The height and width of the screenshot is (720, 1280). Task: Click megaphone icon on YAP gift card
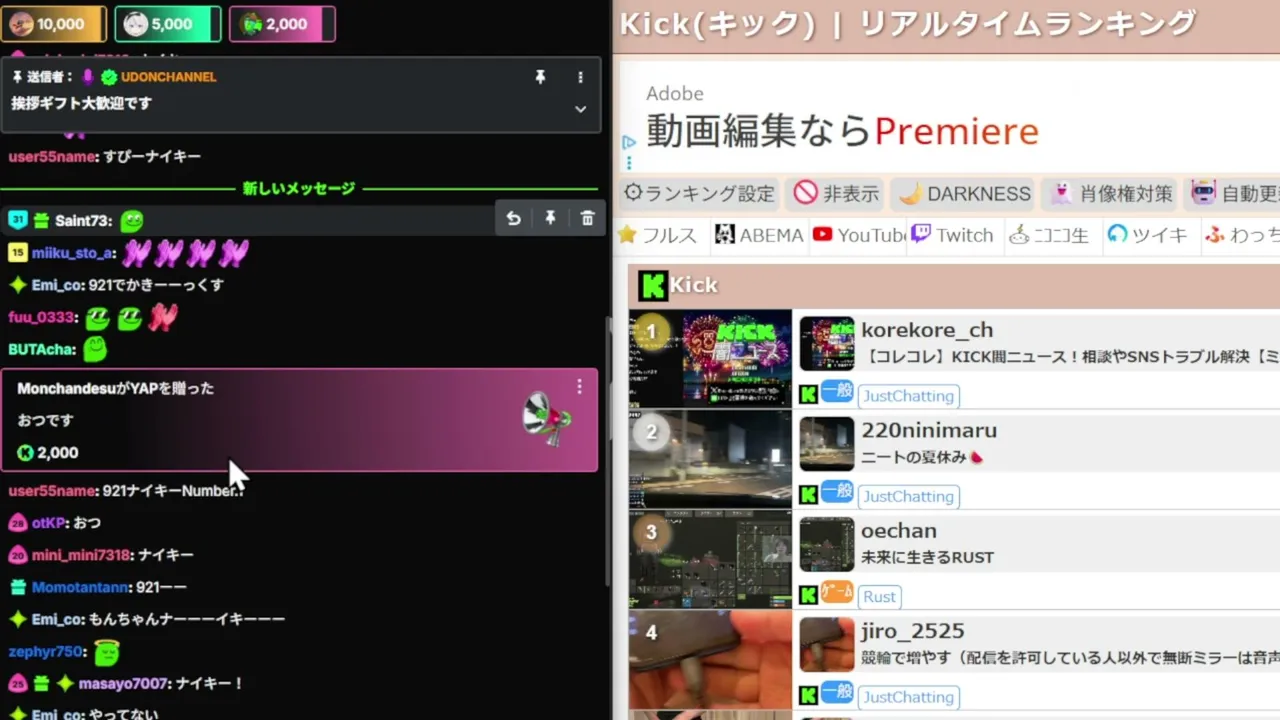547,418
